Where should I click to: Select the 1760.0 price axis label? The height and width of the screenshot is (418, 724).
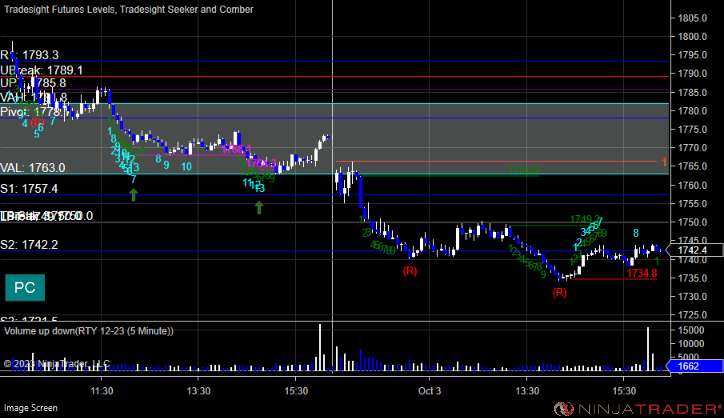pyautogui.click(x=693, y=186)
